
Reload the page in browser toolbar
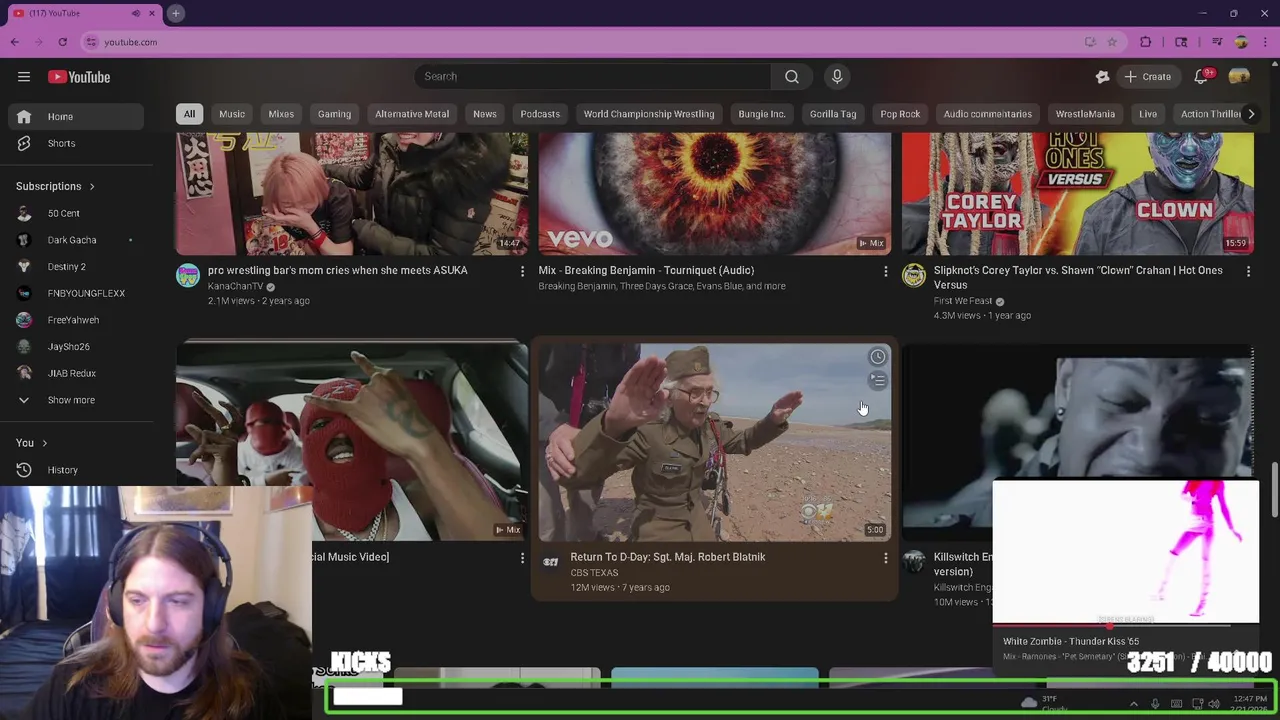coord(62,42)
